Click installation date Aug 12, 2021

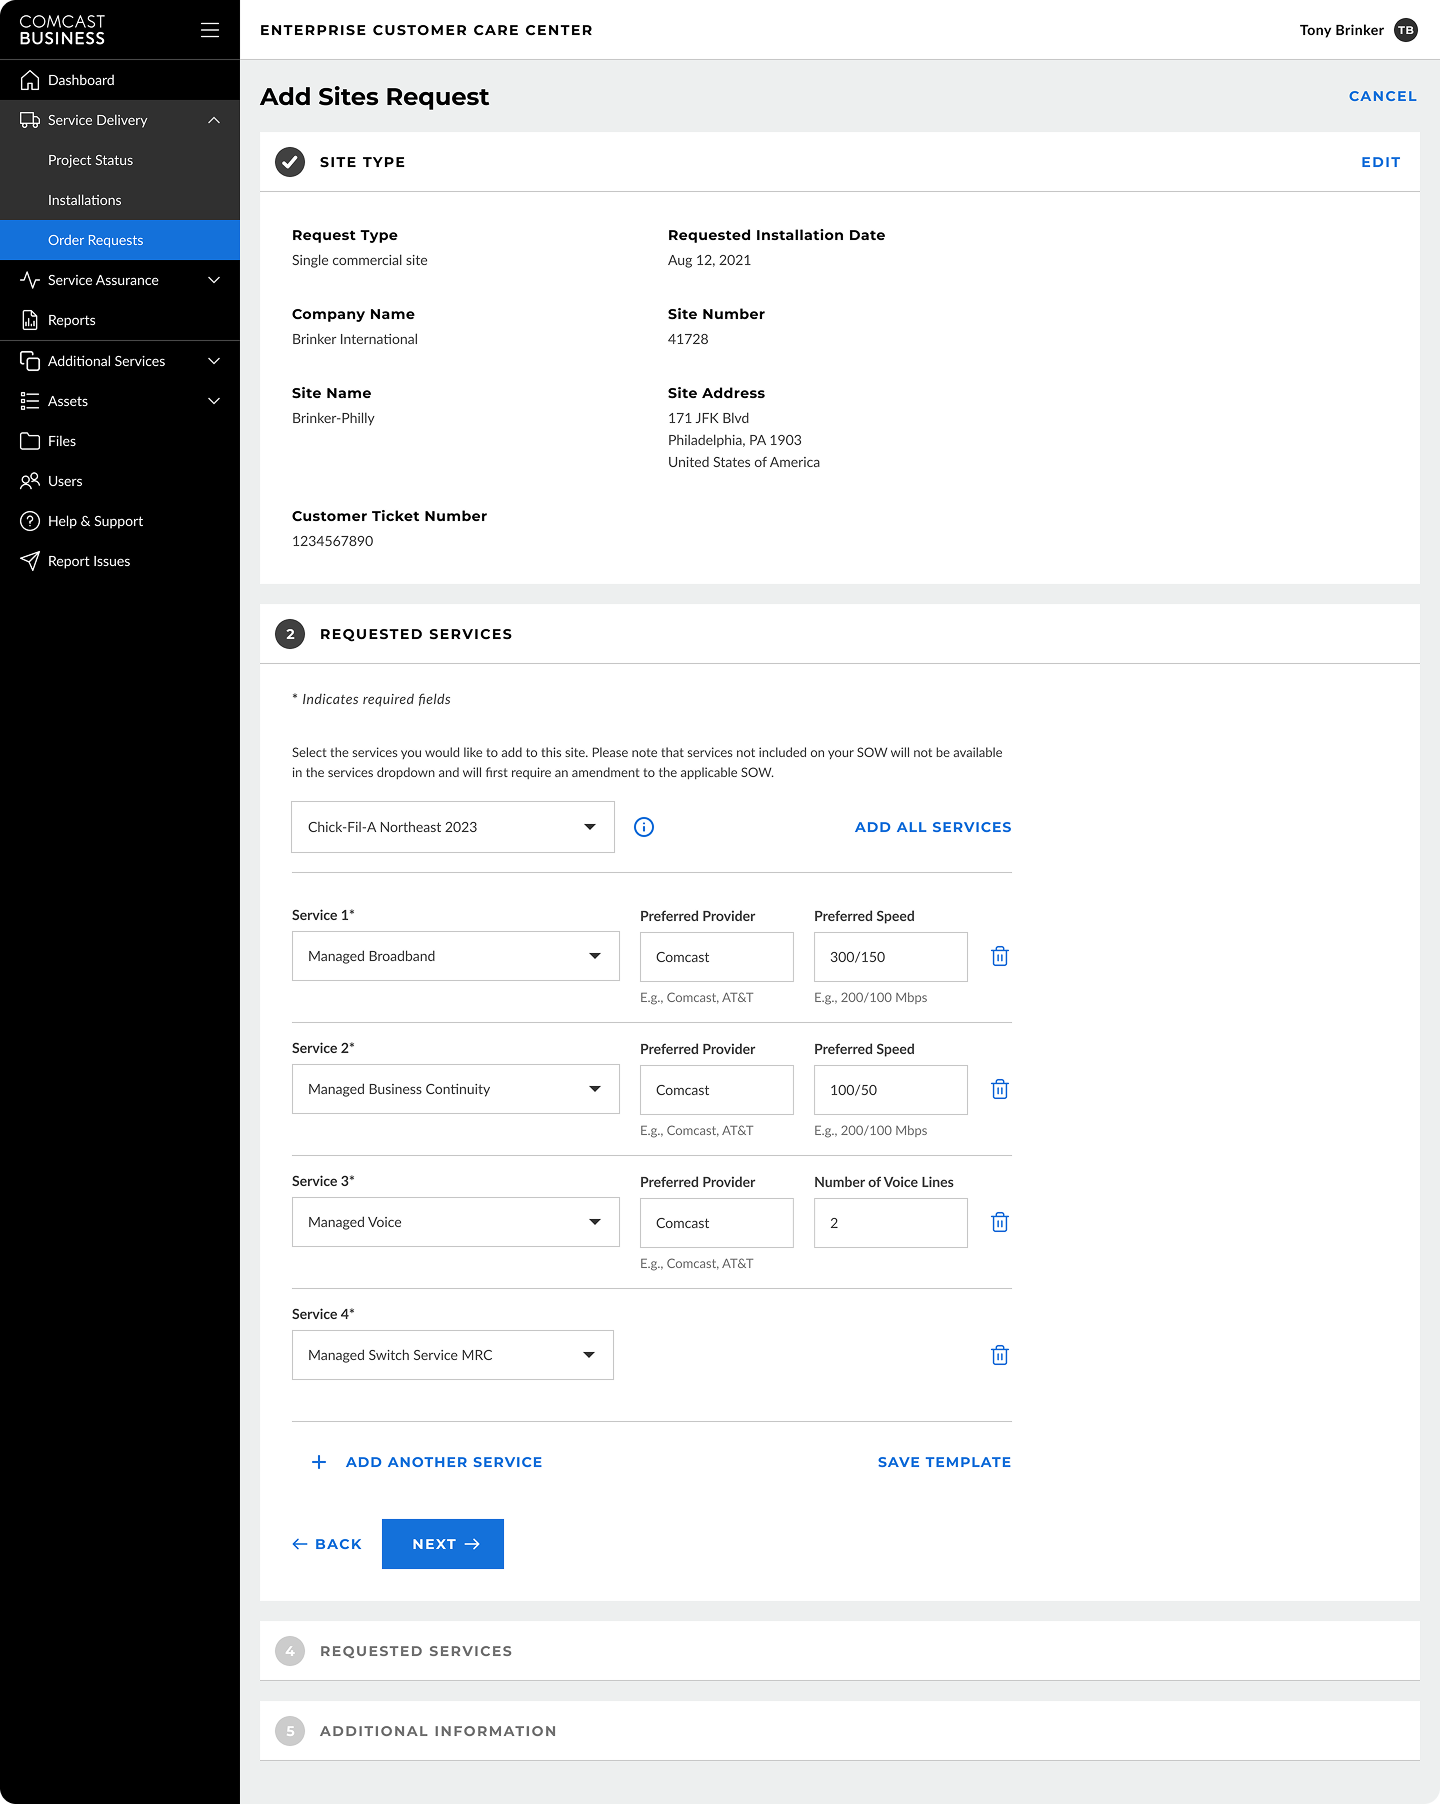point(709,260)
